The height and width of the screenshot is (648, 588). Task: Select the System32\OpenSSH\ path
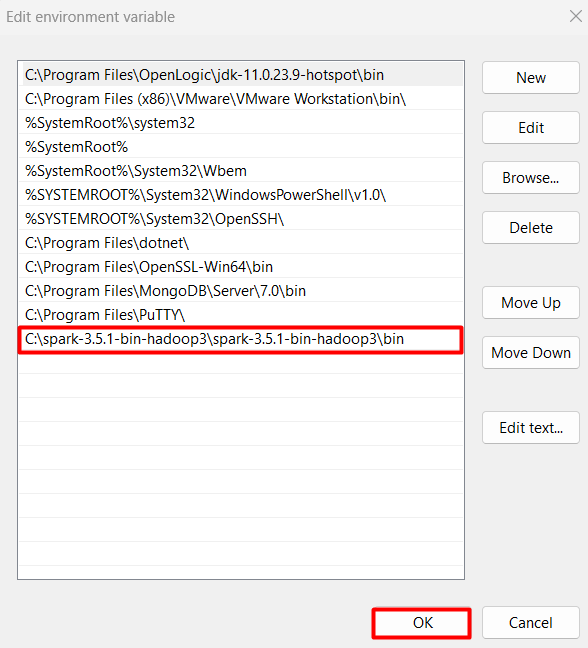(241, 219)
